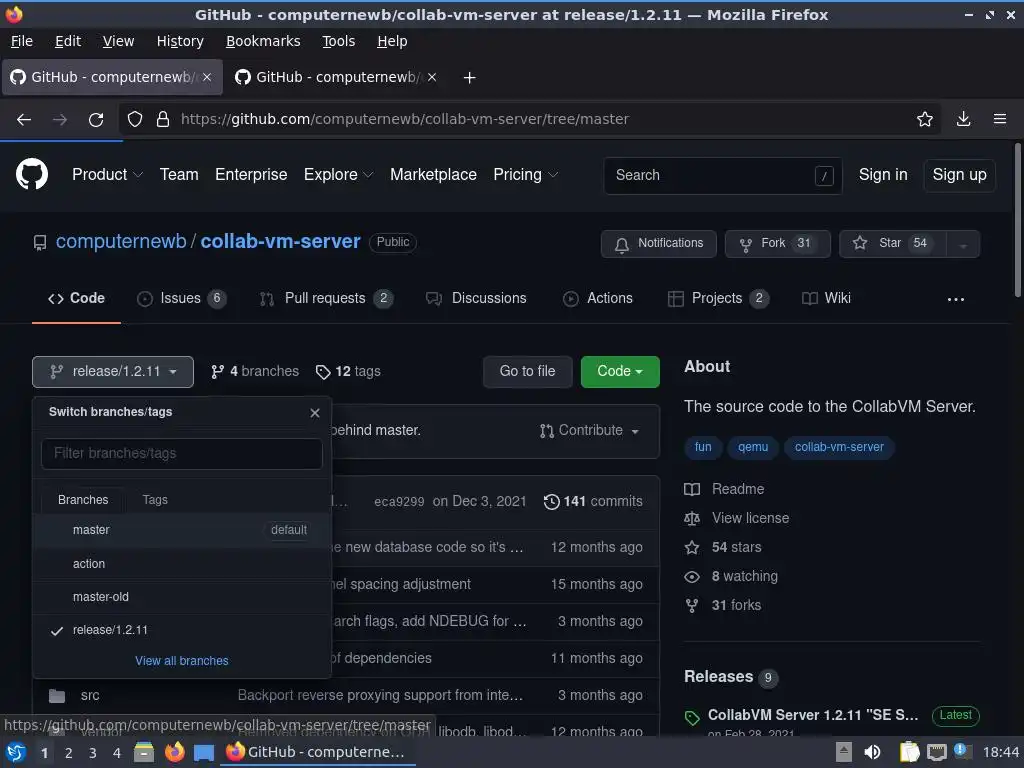Open the taskbar volume control icon
Viewport: 1024px width, 768px height.
pyautogui.click(x=872, y=752)
